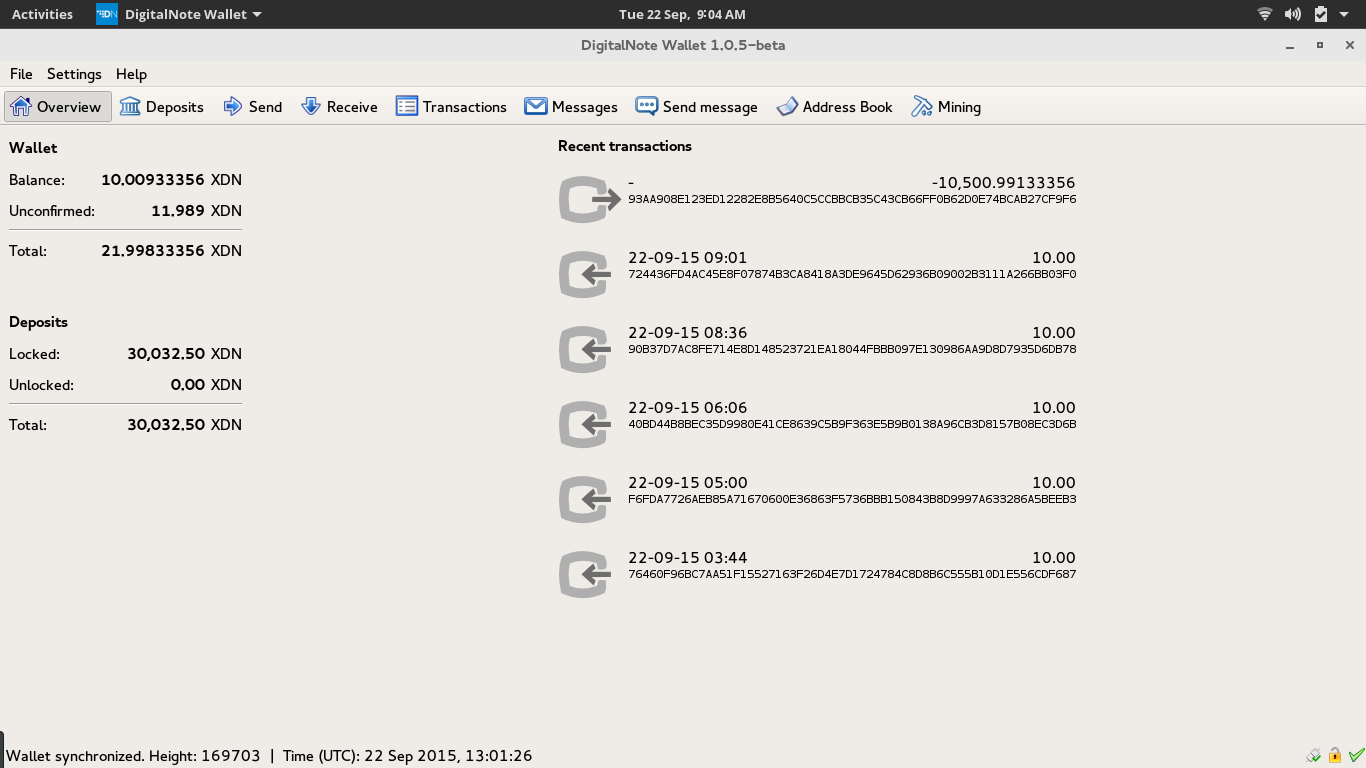Screen dimensions: 1366x768
Task: Maximize the DigitalNote Wallet window
Action: (x=1320, y=45)
